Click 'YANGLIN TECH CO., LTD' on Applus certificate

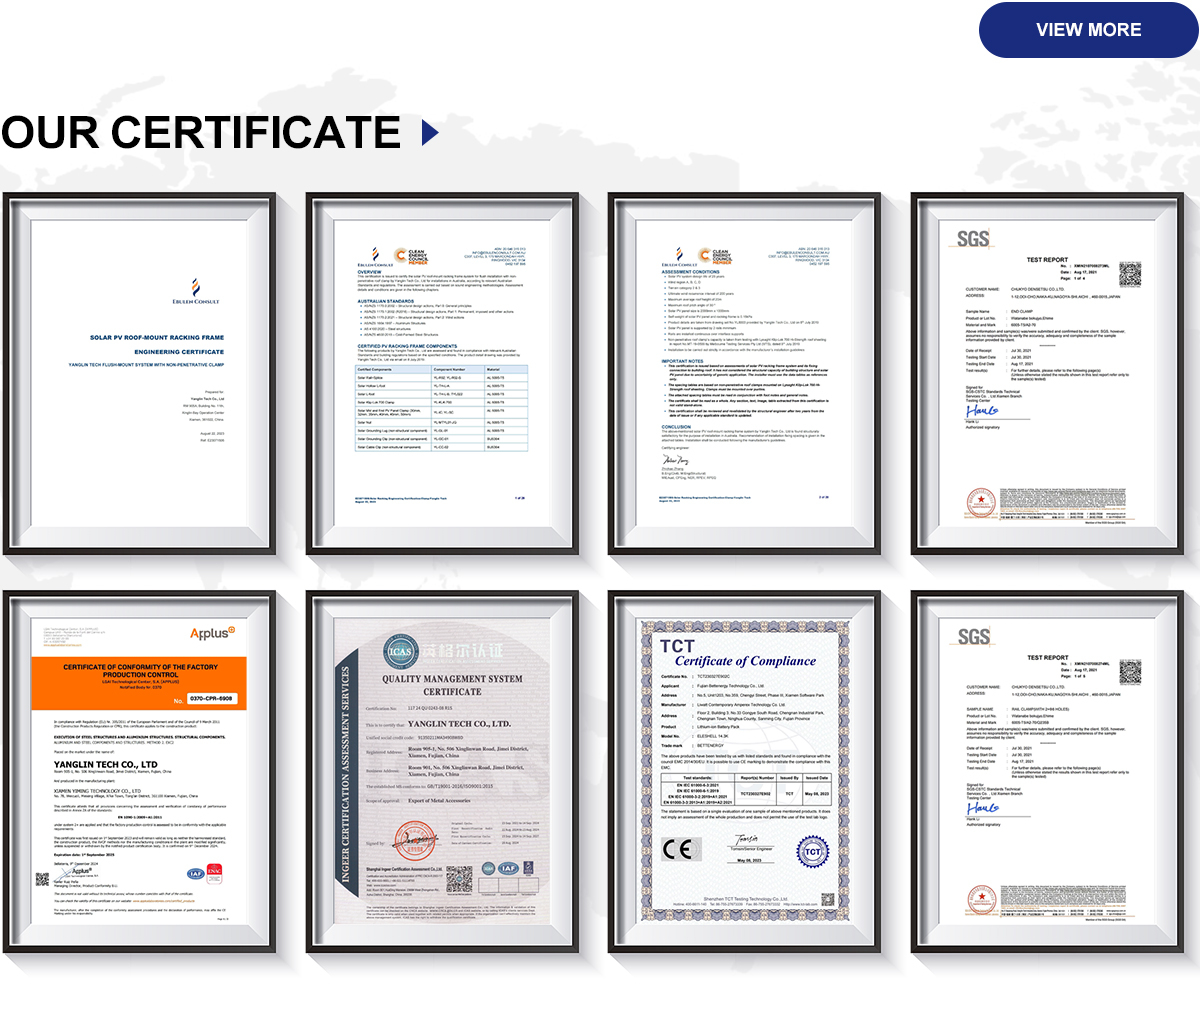click(106, 764)
